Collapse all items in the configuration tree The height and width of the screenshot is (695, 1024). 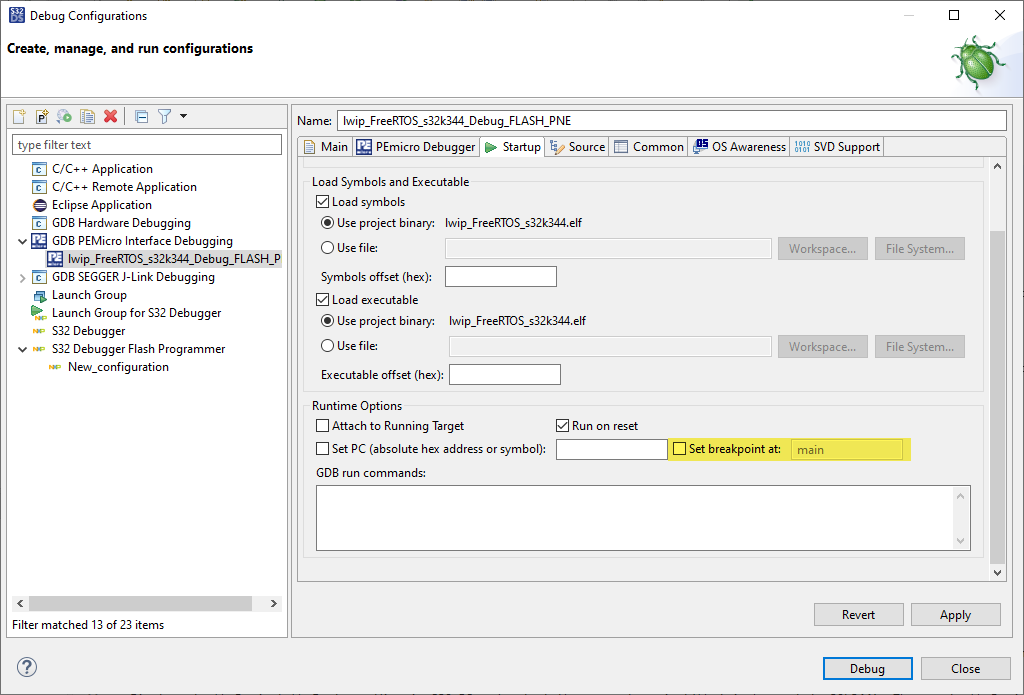coord(141,116)
